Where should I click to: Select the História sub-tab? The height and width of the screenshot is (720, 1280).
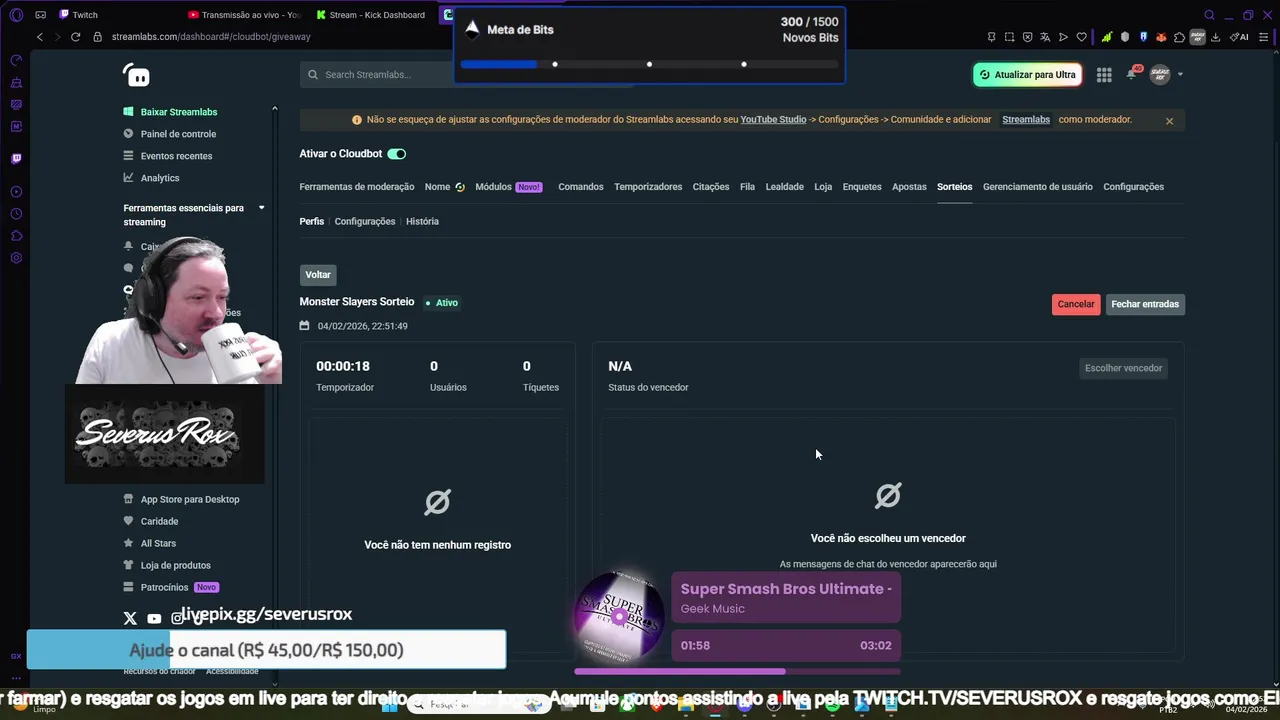click(422, 221)
